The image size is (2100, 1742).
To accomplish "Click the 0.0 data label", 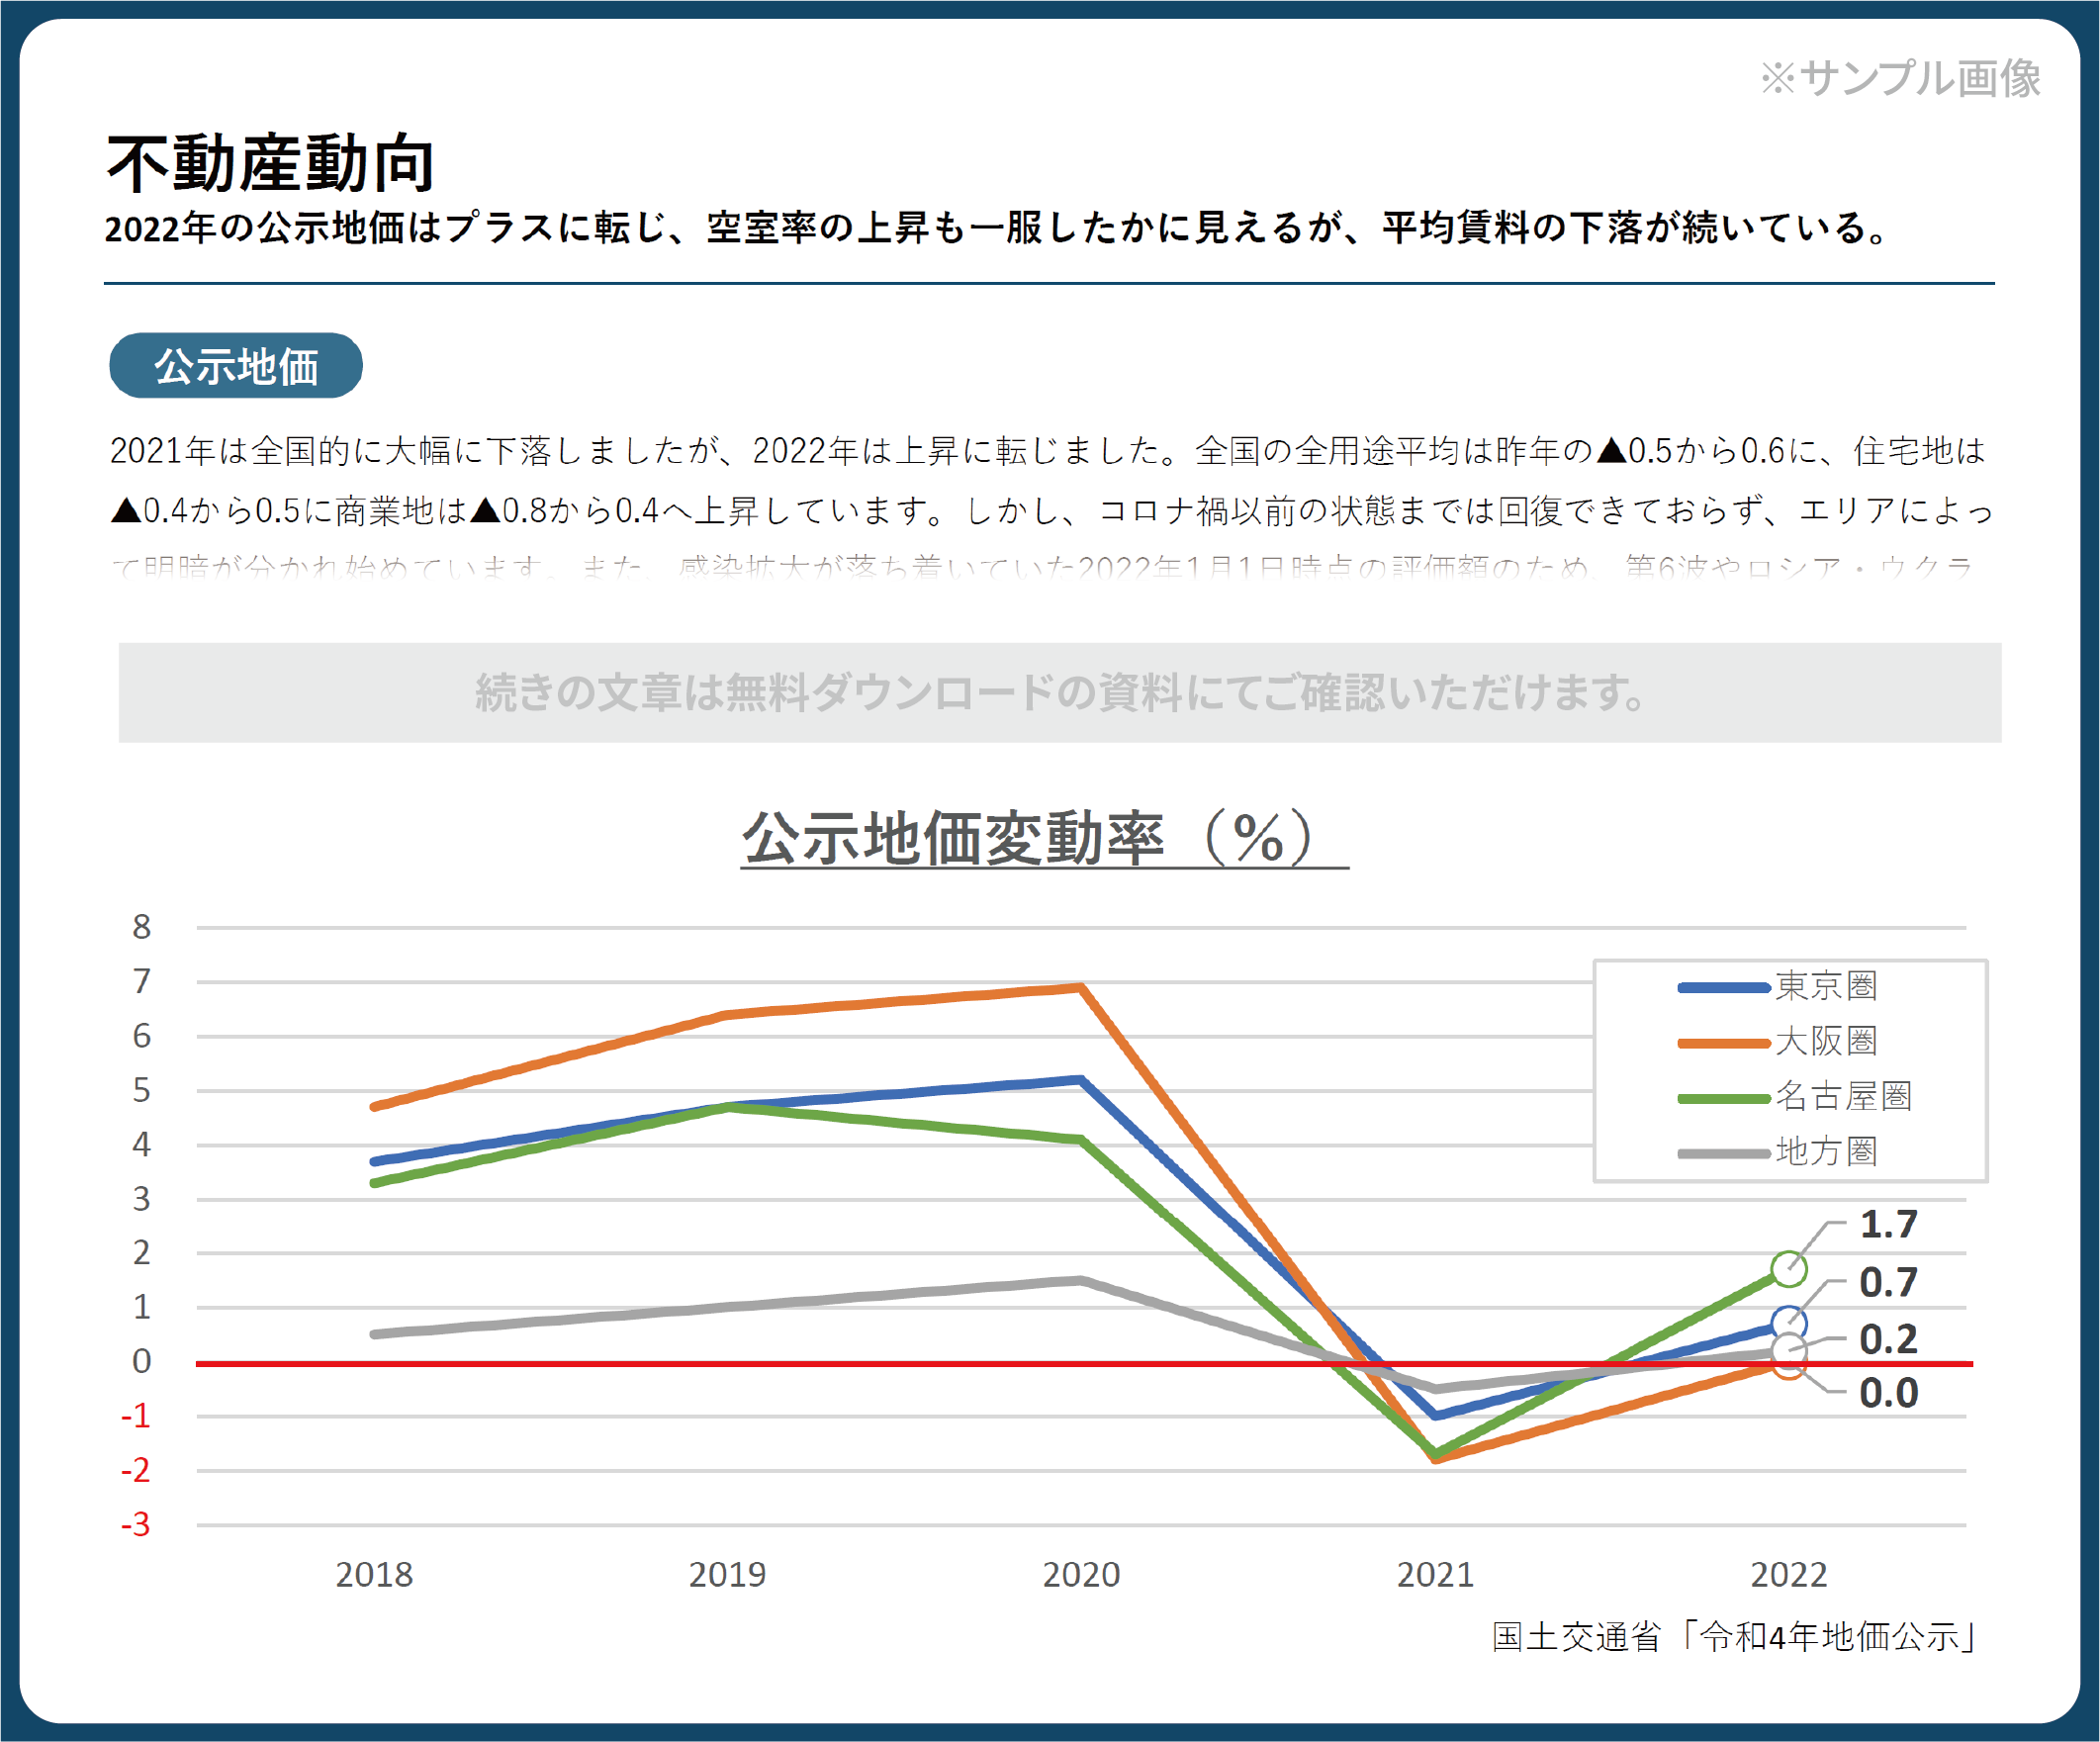I will point(1888,1393).
